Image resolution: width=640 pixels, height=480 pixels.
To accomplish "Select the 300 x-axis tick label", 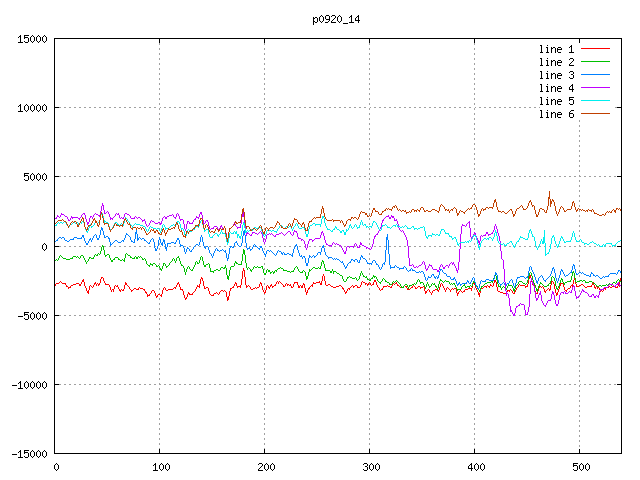I will pos(370,467).
